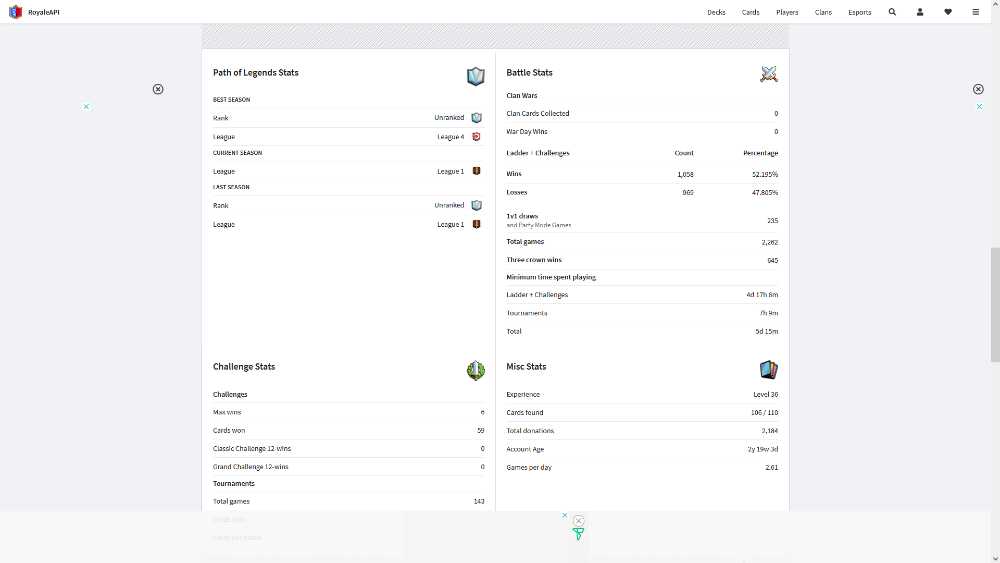Select the Cards found 106 / 110 value
The height and width of the screenshot is (563, 1000).
pos(765,413)
